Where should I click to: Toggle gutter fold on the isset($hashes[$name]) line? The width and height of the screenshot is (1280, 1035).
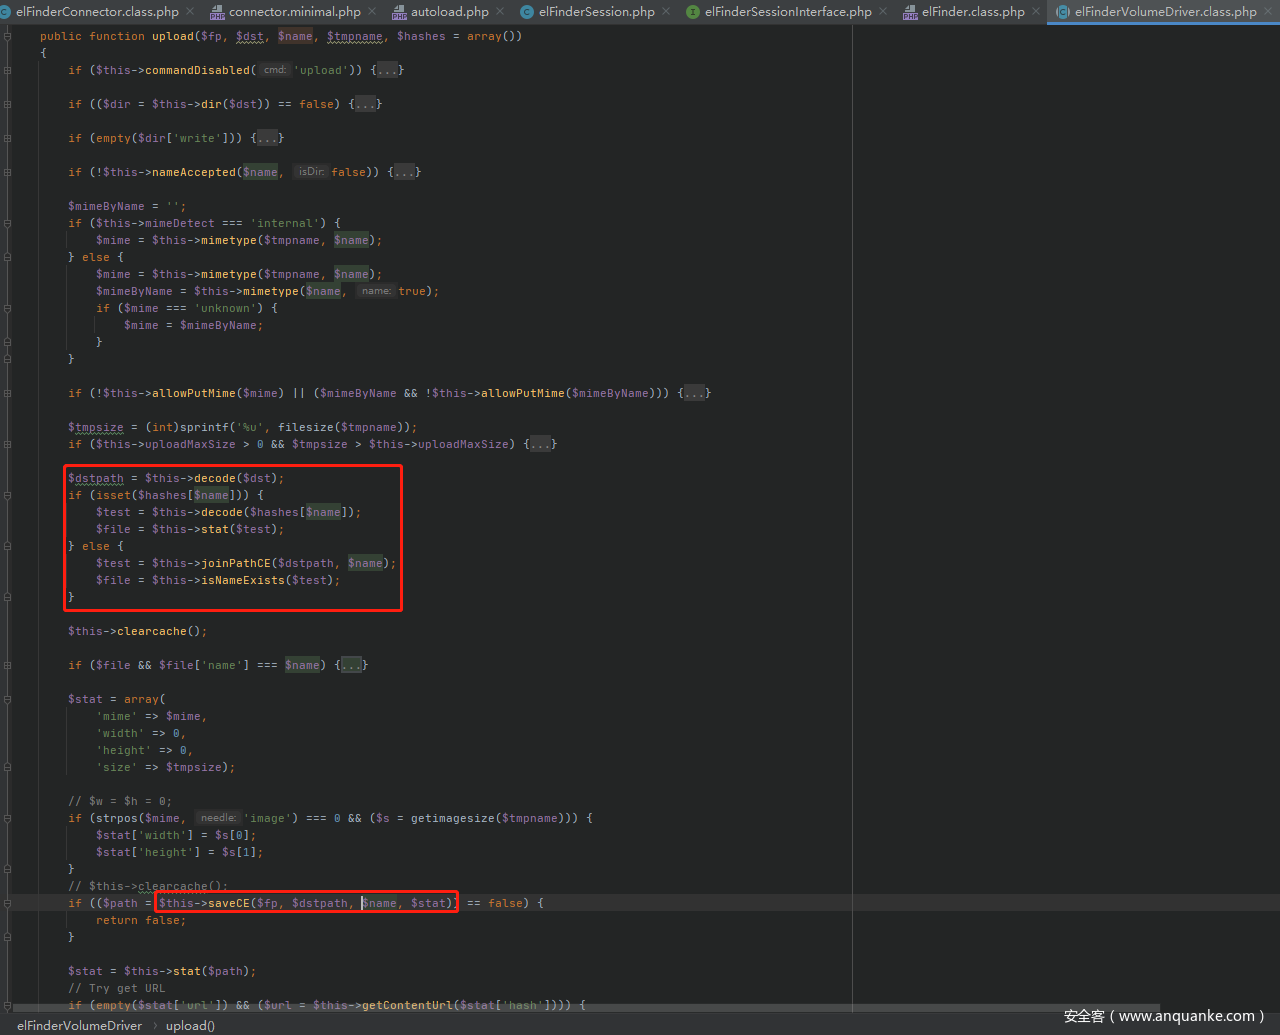tap(8, 495)
